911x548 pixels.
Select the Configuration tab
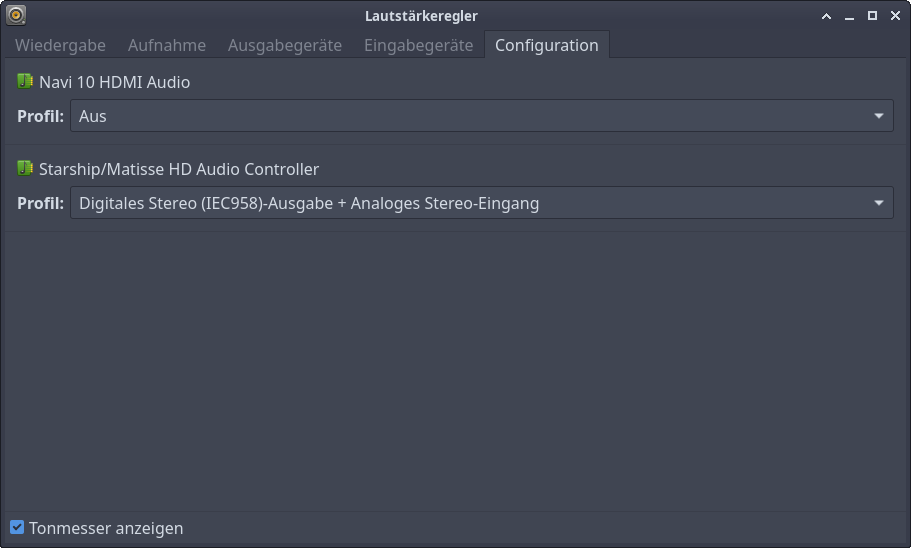pos(546,45)
